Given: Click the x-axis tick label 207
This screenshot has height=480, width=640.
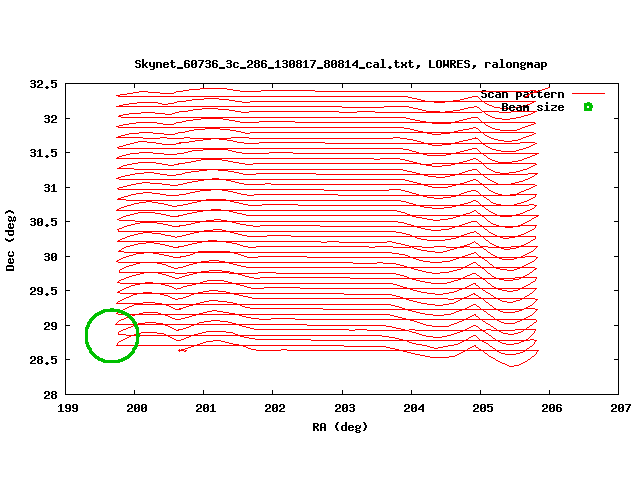Looking at the screenshot, I should (x=619, y=408).
